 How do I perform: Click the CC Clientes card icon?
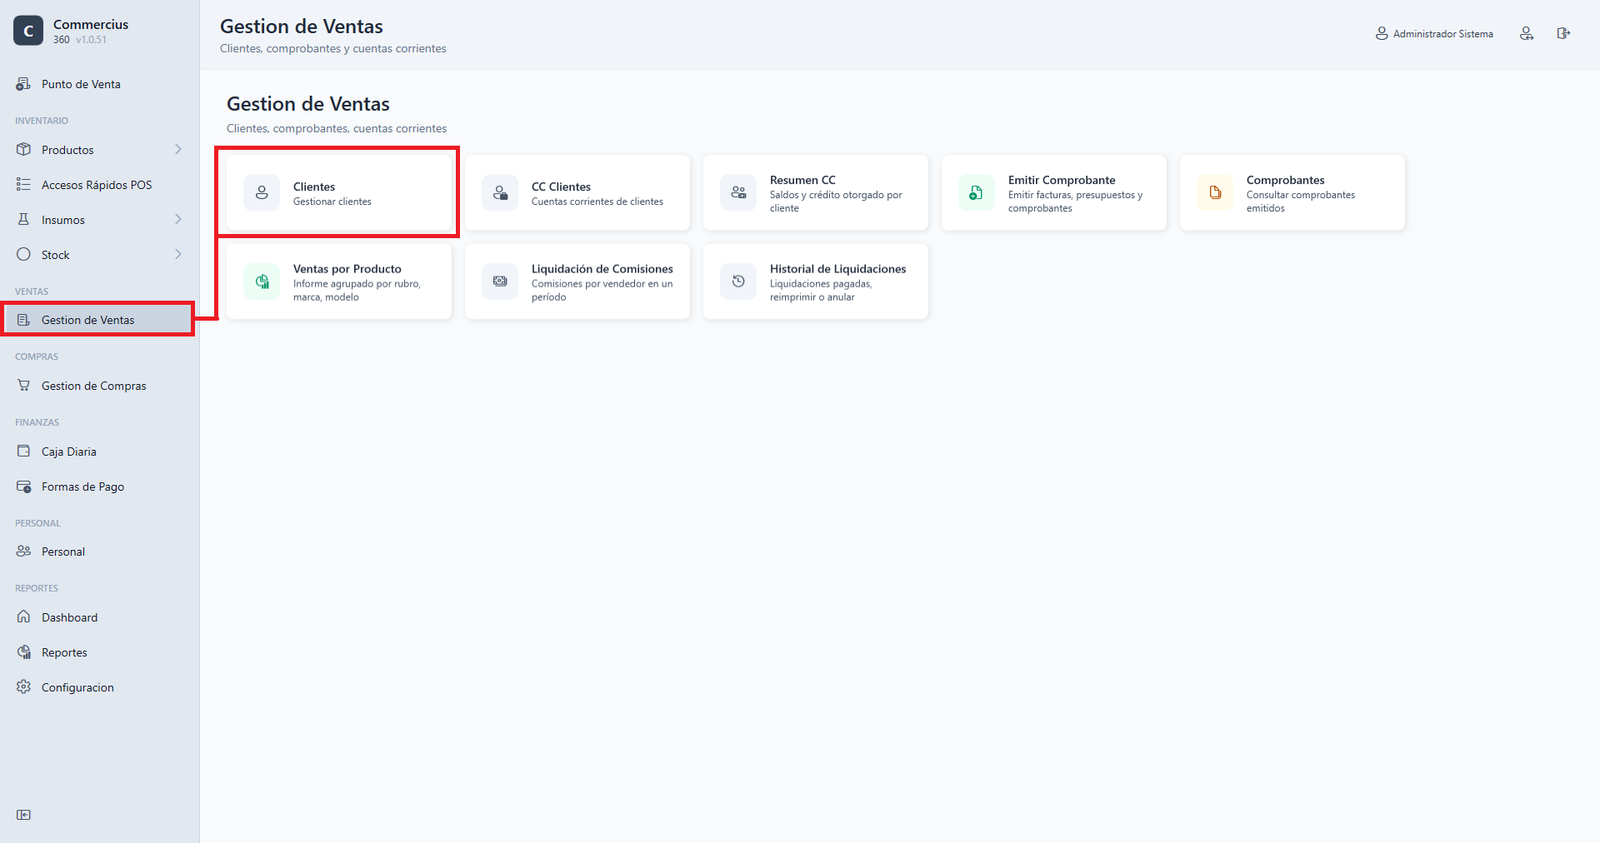click(x=500, y=193)
